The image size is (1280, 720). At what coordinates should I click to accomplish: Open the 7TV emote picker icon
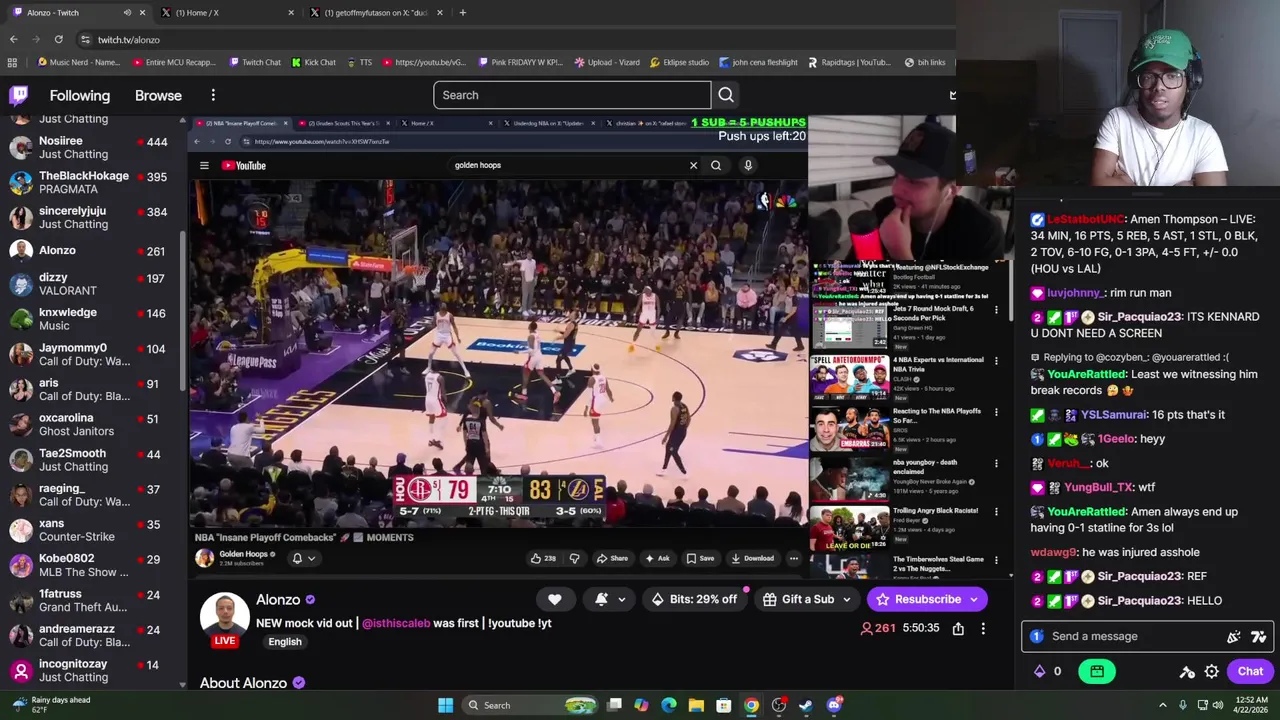[1258, 636]
